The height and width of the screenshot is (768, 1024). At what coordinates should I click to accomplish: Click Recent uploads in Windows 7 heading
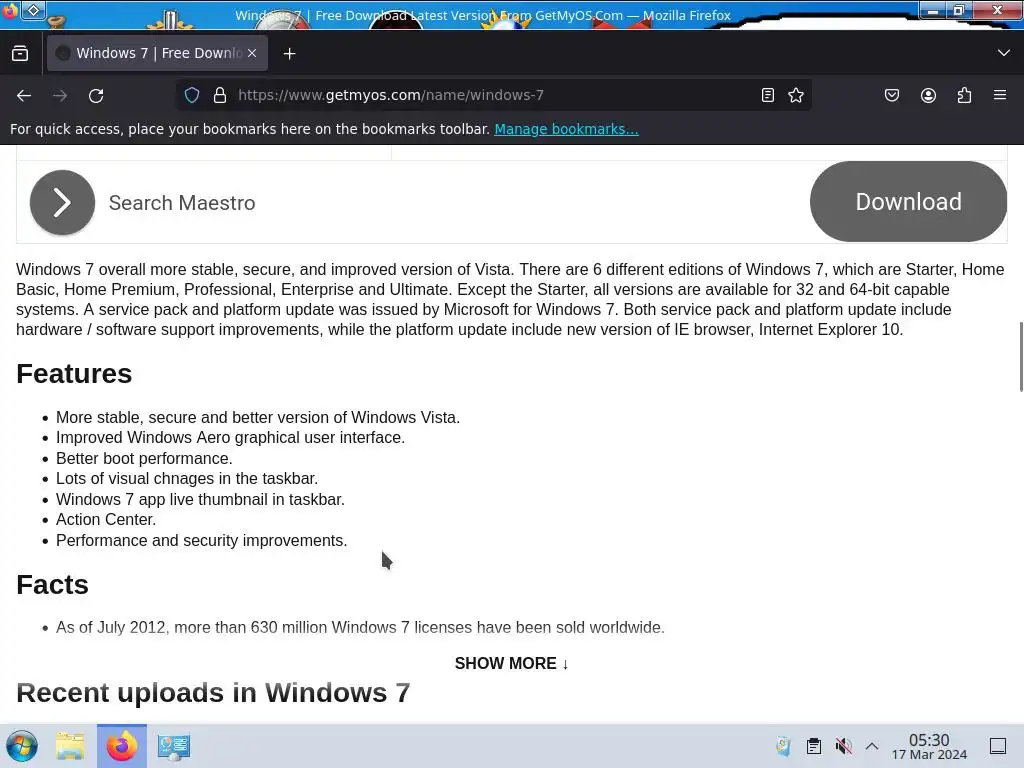click(213, 693)
